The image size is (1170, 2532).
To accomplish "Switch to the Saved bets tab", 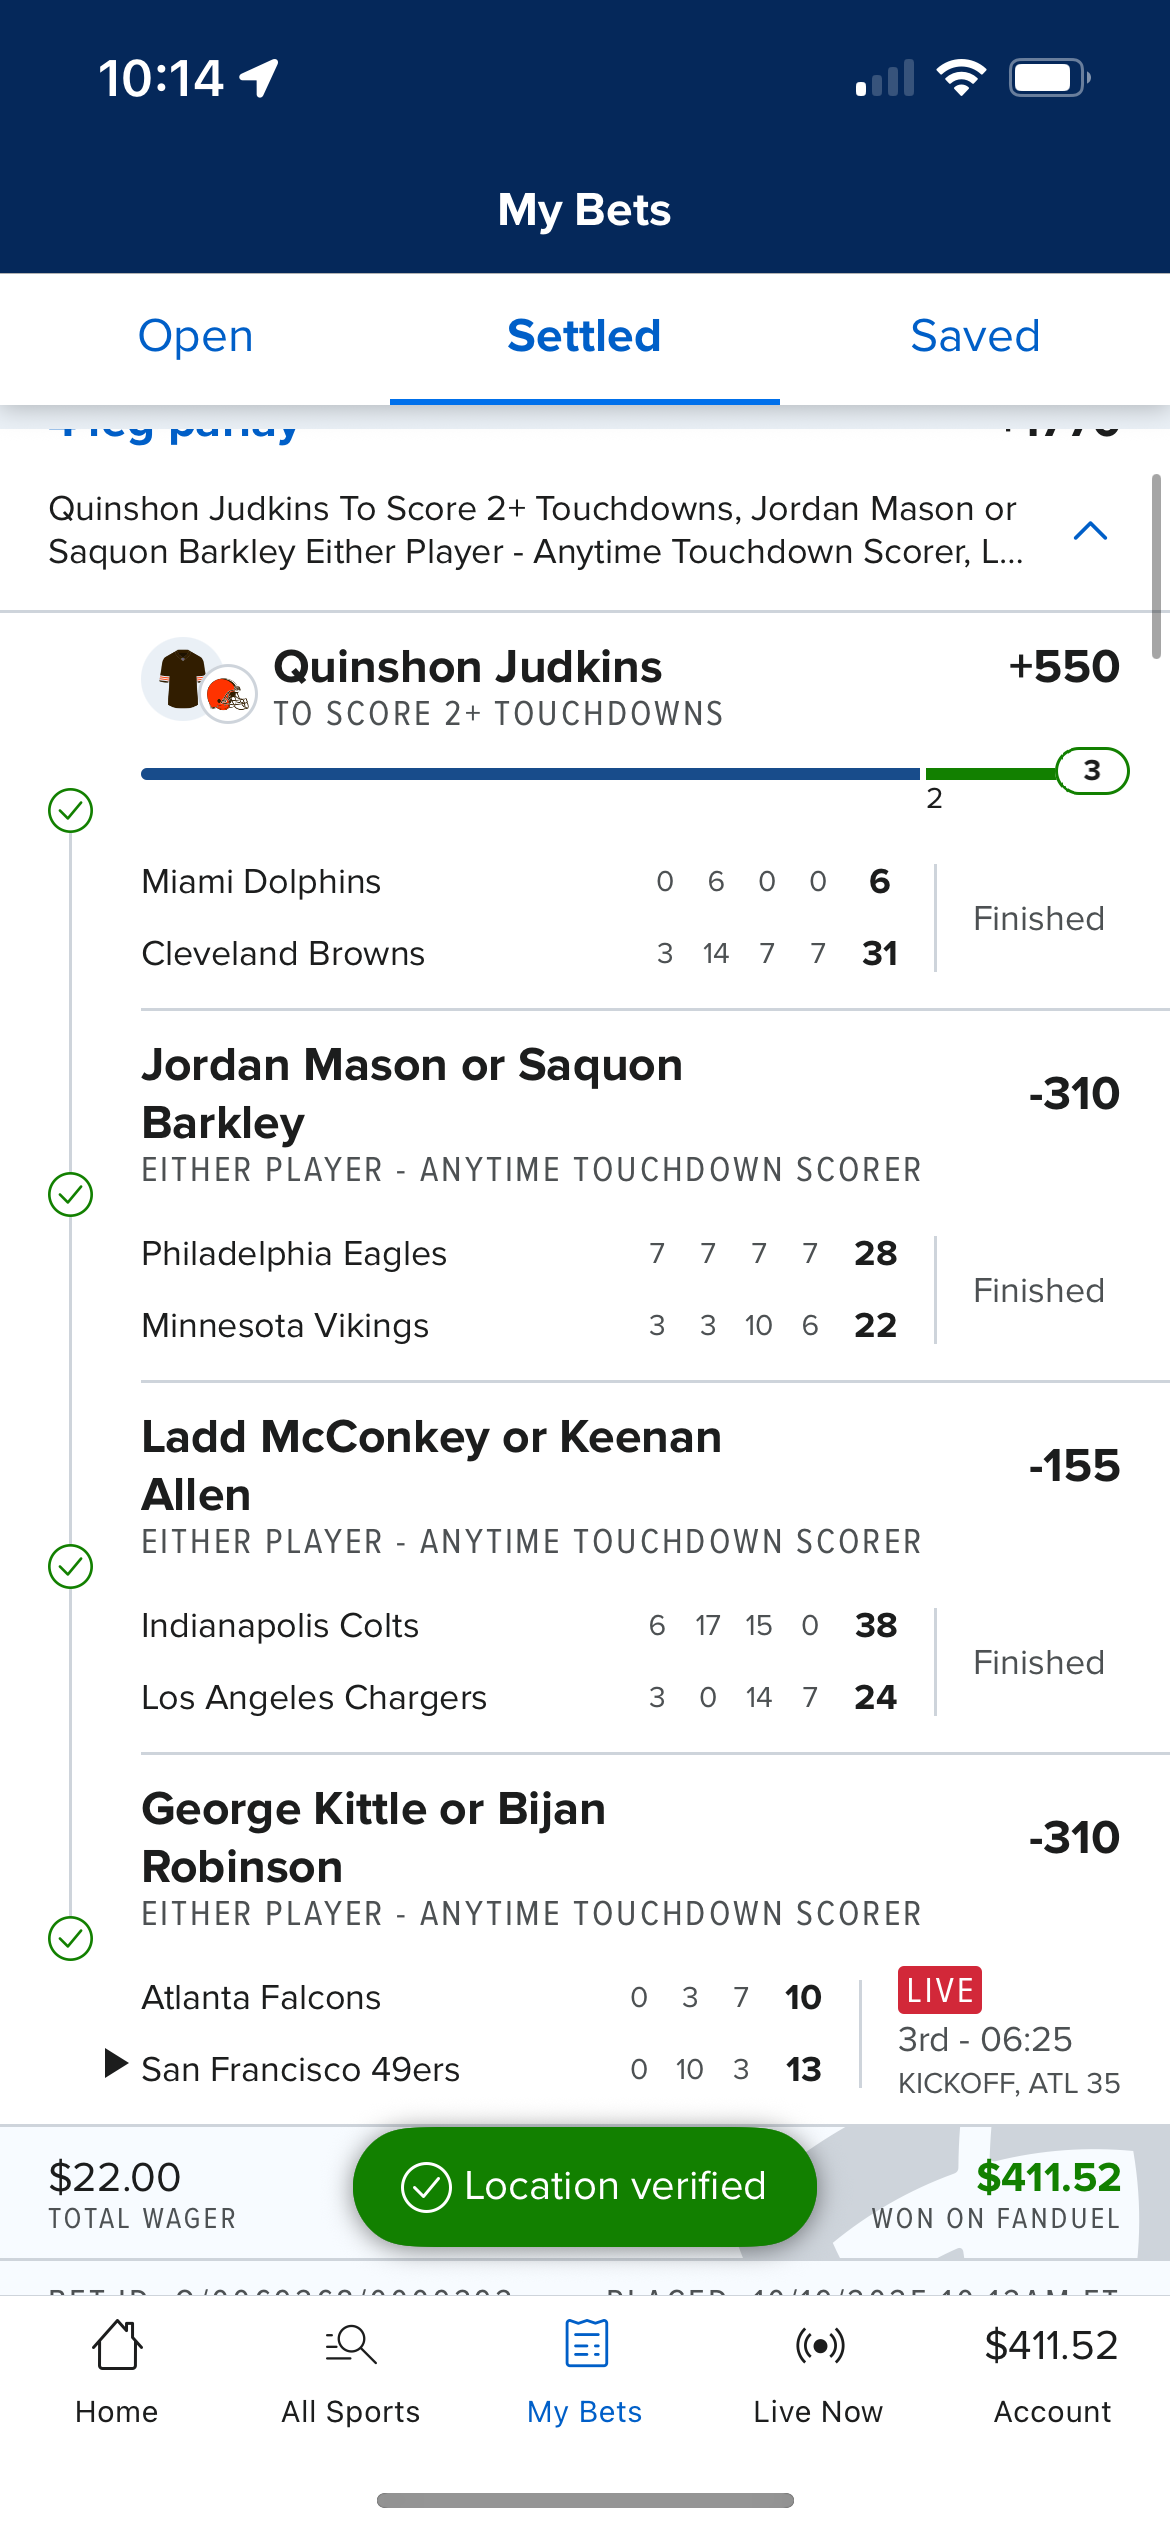I will pos(975,336).
